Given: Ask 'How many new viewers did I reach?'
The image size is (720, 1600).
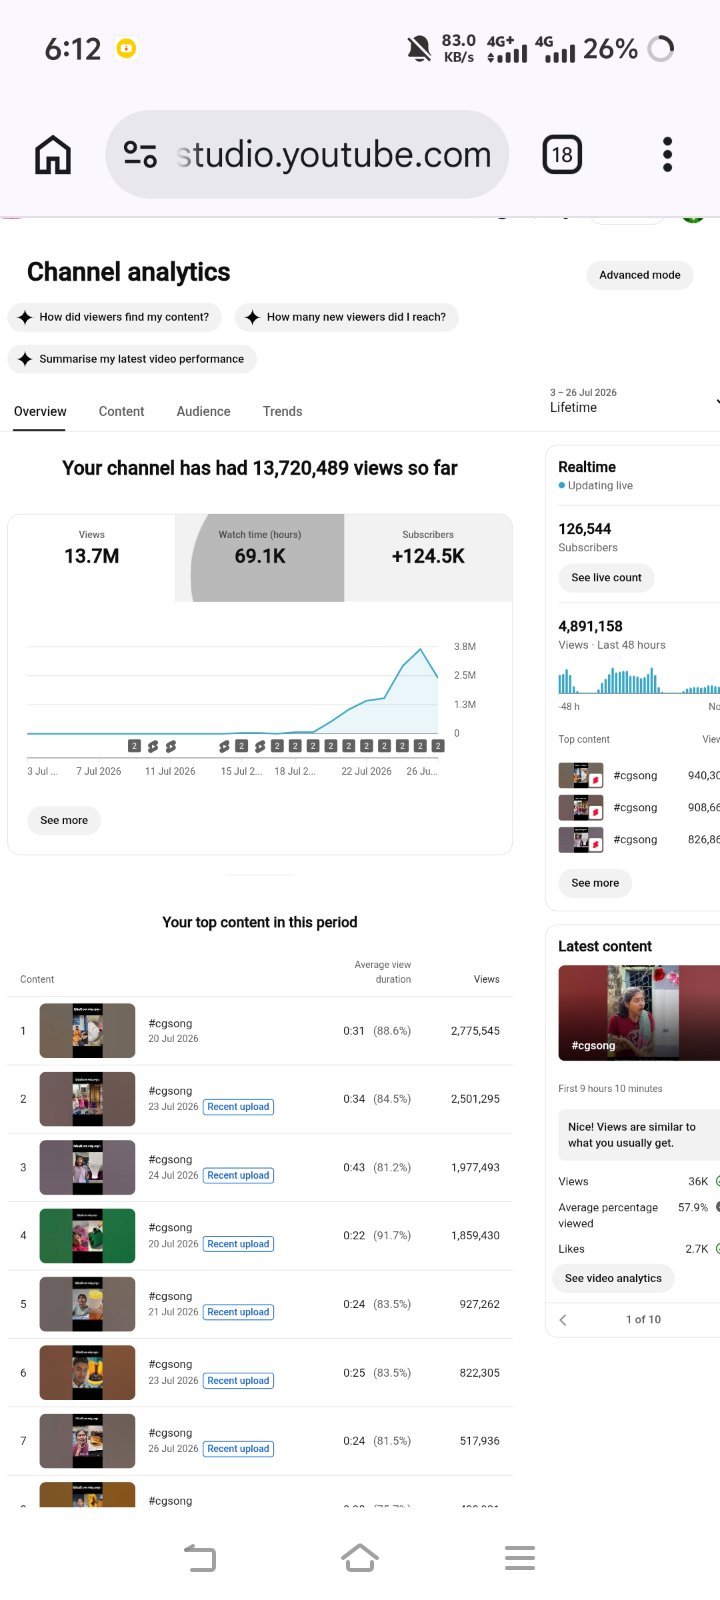Looking at the screenshot, I should click(347, 317).
